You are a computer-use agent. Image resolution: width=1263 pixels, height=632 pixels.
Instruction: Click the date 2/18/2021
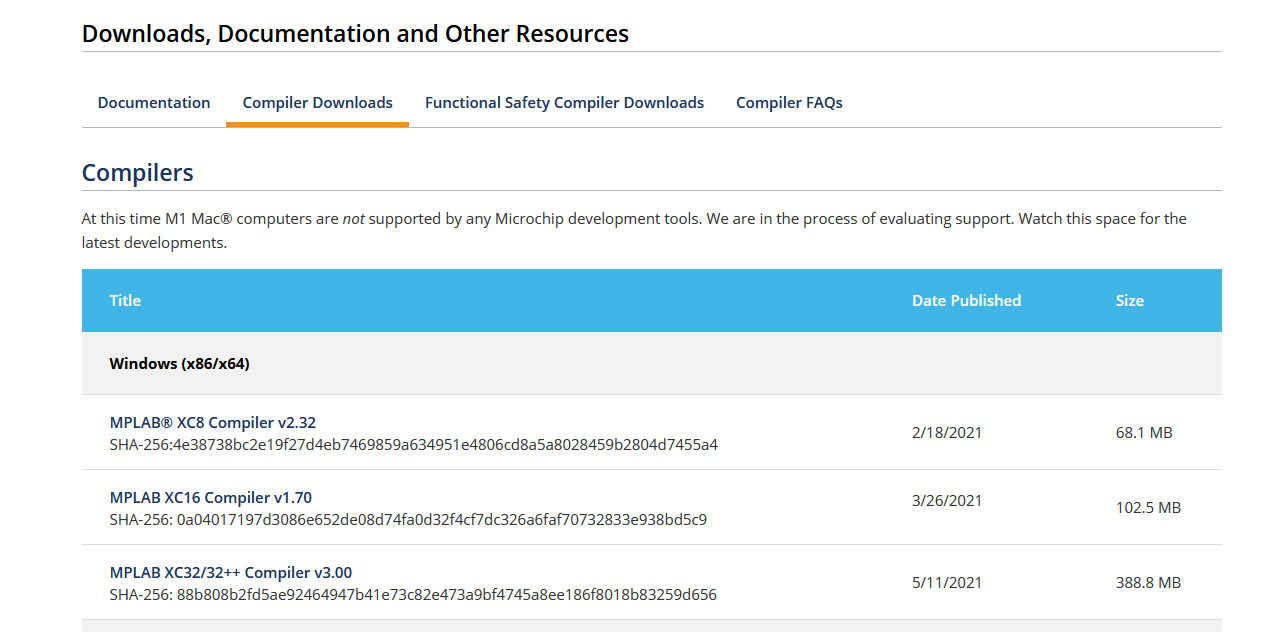click(x=947, y=433)
